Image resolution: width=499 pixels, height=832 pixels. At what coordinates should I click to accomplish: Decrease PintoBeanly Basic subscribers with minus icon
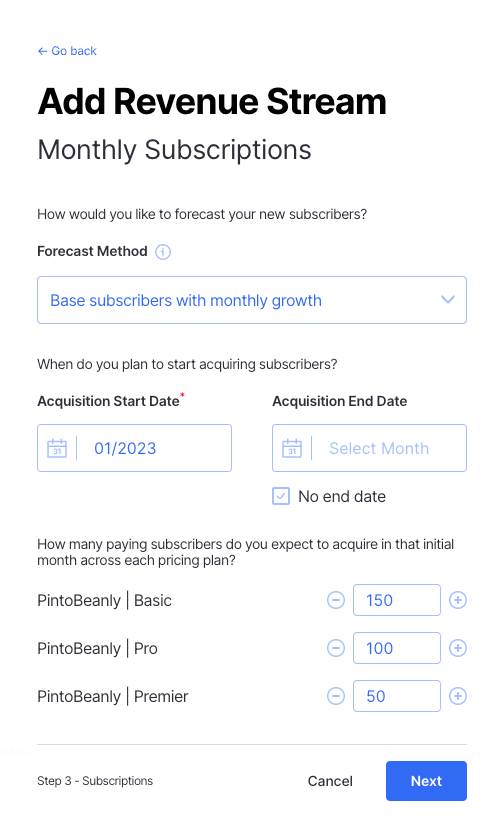pyautogui.click(x=335, y=600)
